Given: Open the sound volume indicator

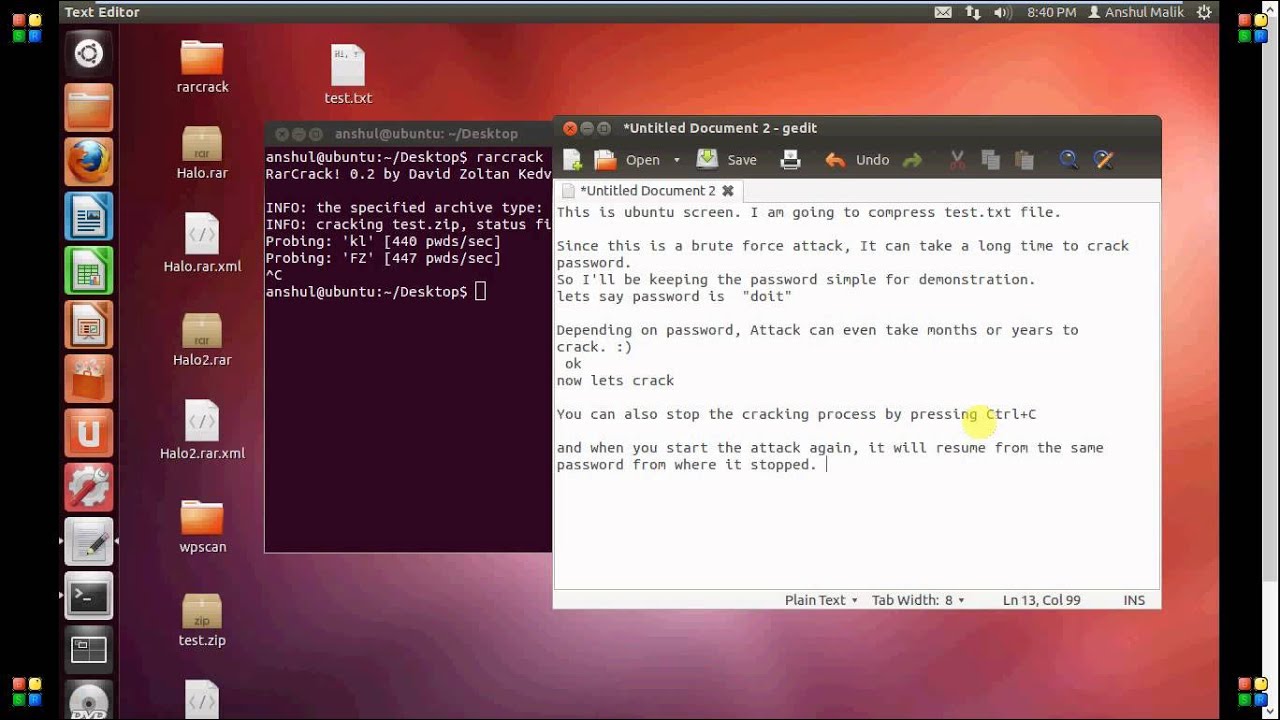Looking at the screenshot, I should [x=1004, y=12].
